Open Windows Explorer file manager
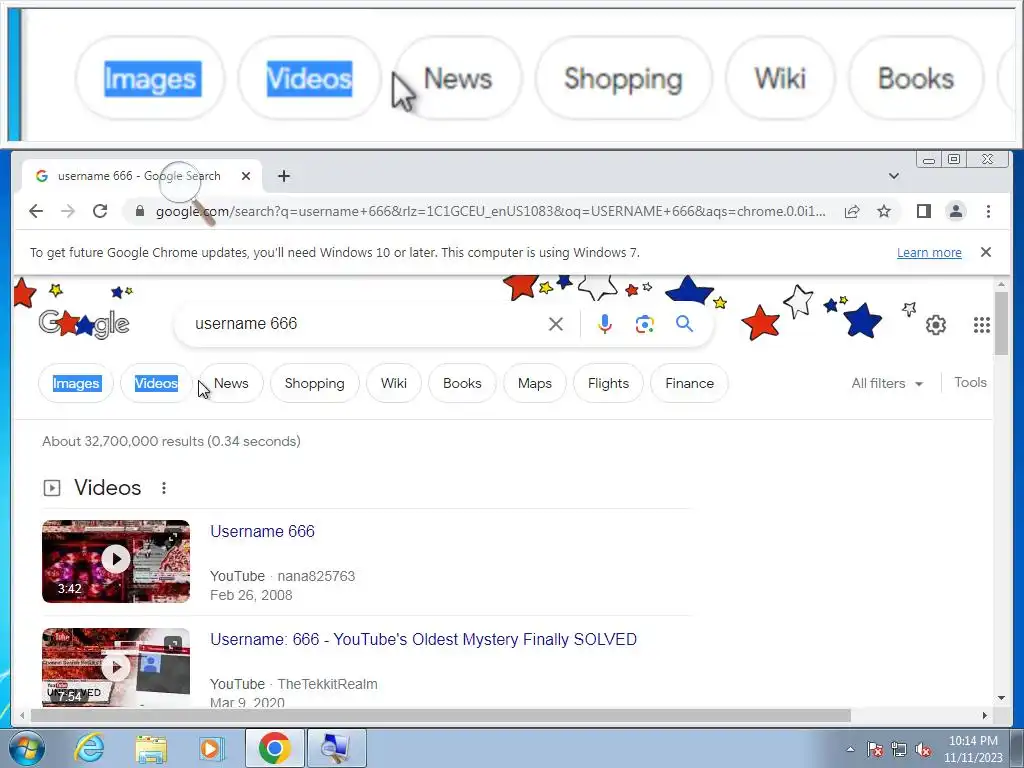The image size is (1024, 768). coord(151,748)
